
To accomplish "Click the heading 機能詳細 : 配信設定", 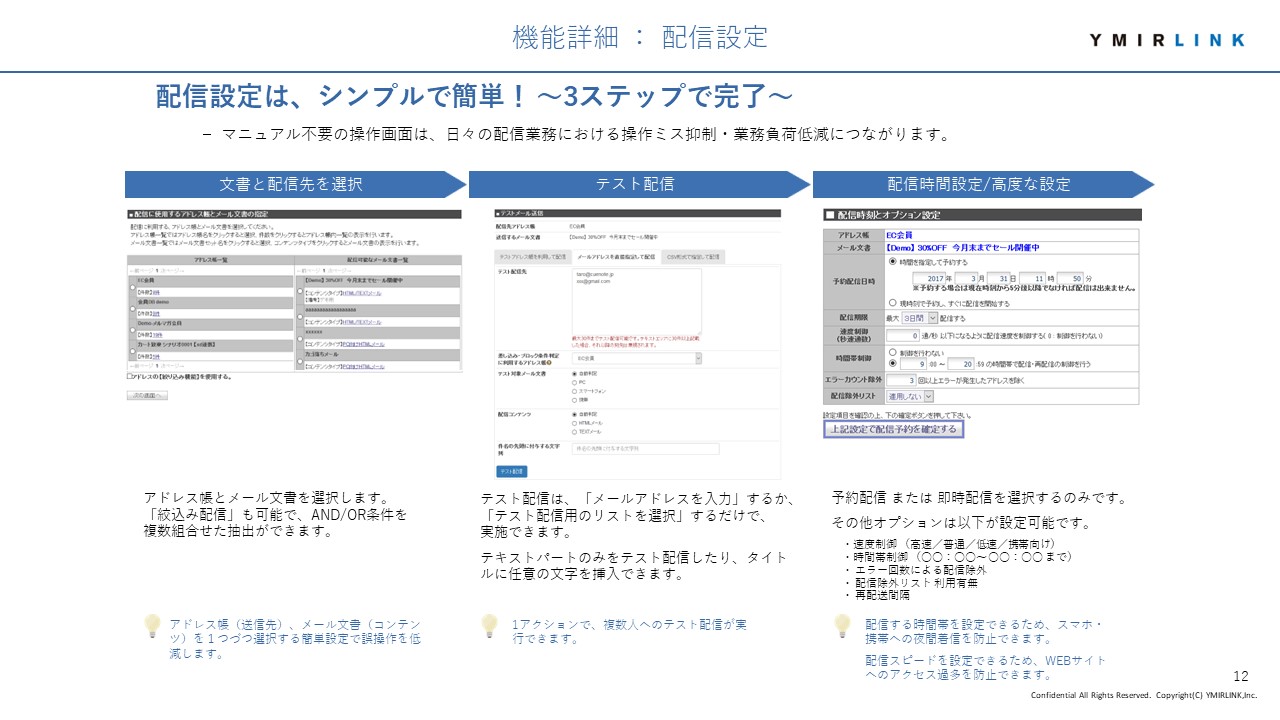I will click(x=640, y=37).
